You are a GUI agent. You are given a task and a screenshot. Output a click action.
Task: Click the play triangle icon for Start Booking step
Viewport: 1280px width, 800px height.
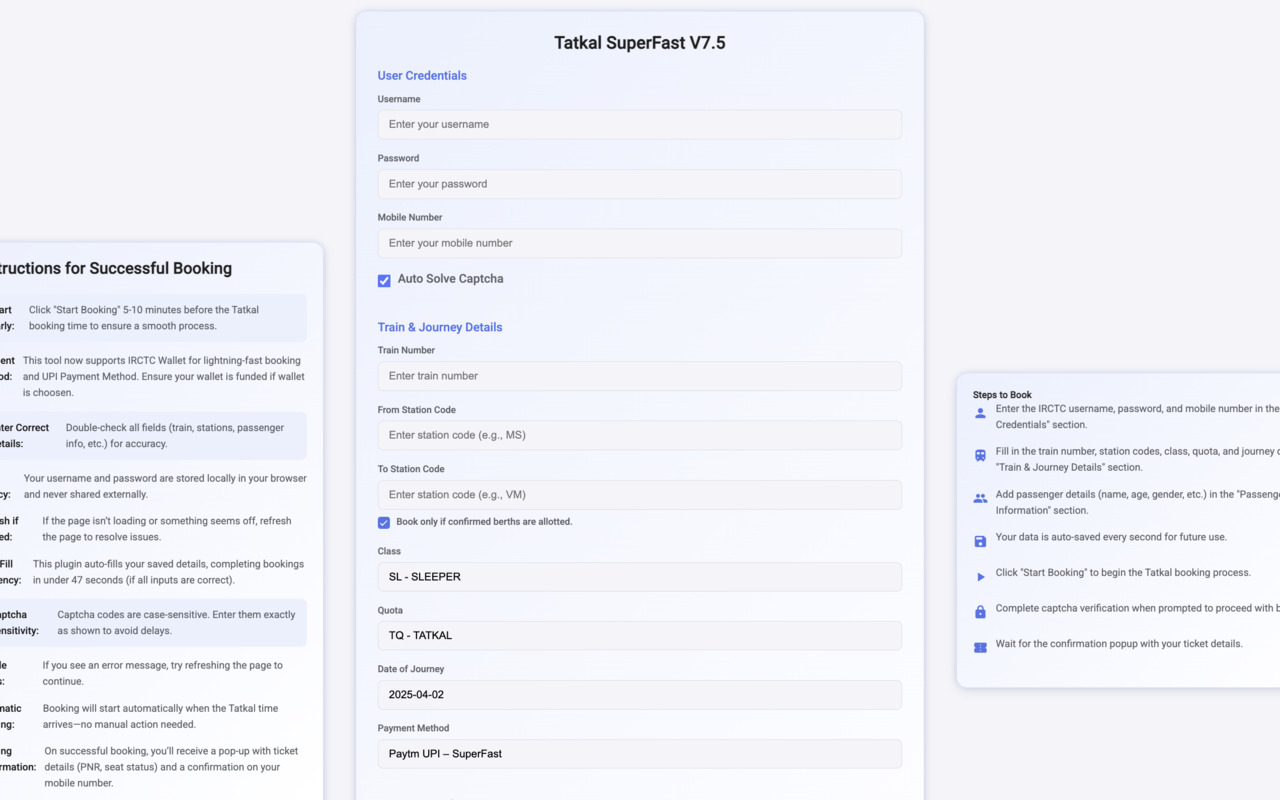click(x=979, y=576)
